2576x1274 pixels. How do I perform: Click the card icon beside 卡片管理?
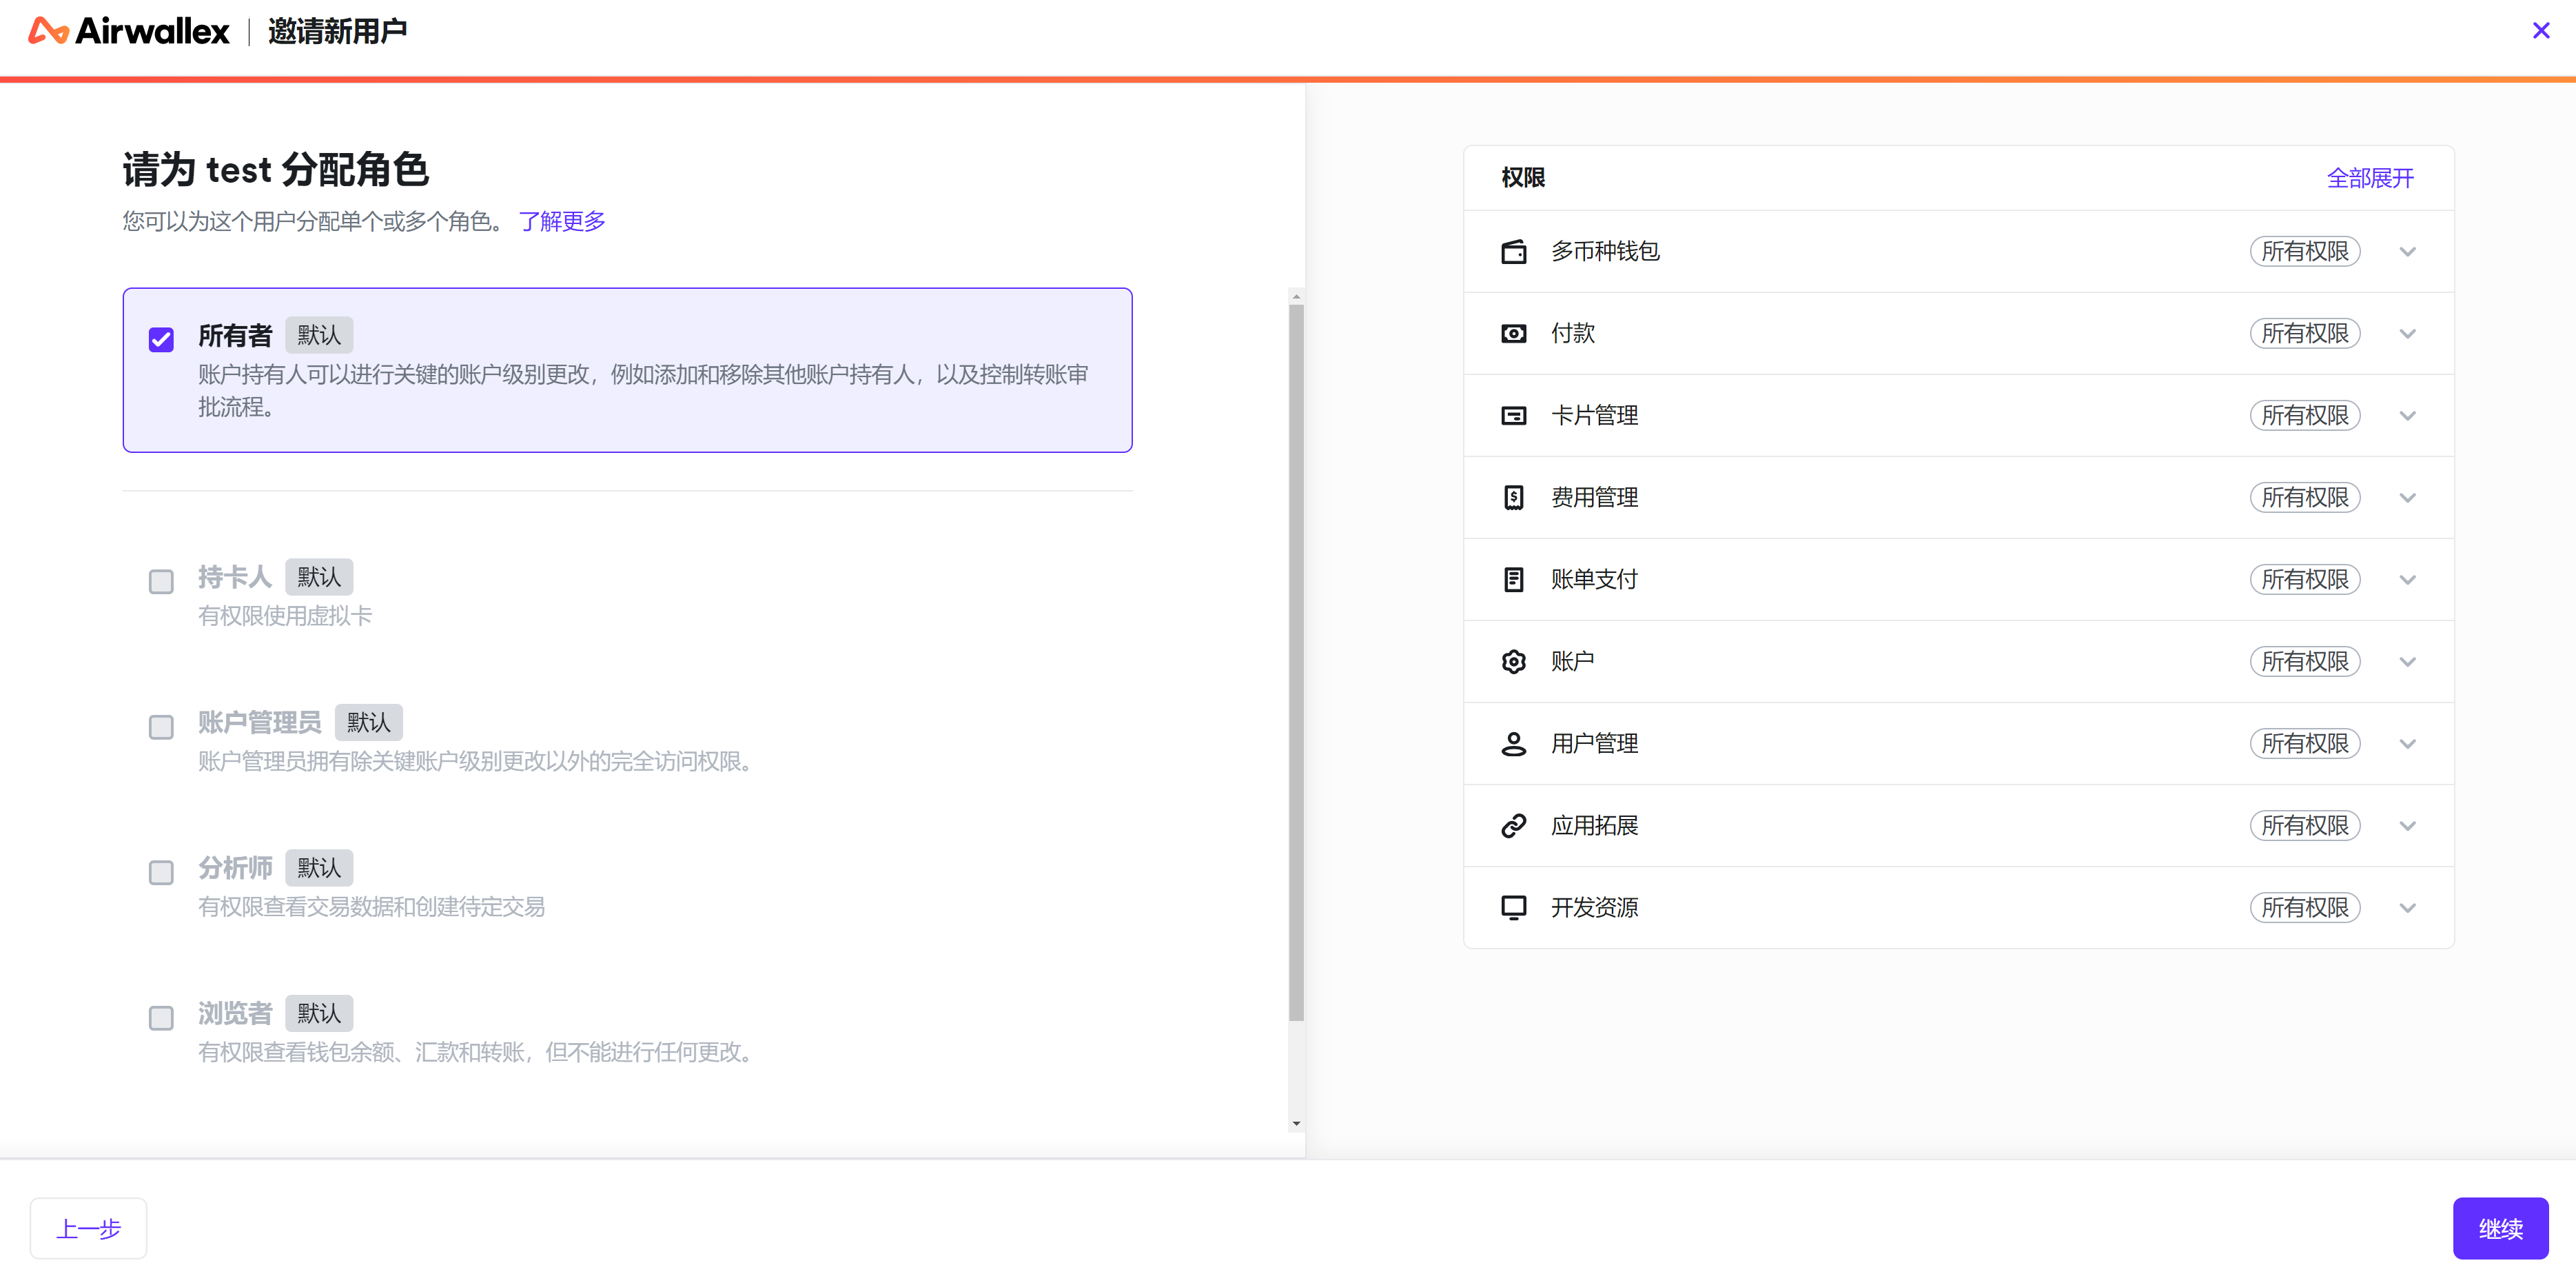click(1513, 416)
